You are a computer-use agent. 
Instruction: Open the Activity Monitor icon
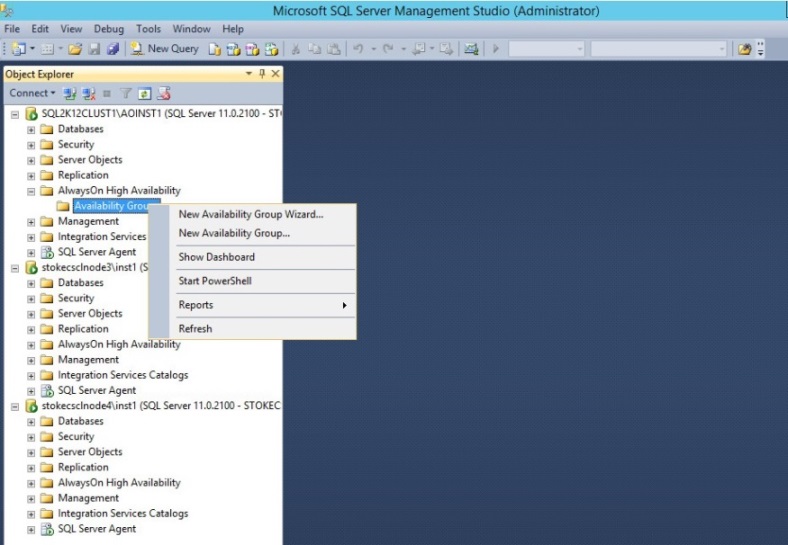[471, 49]
